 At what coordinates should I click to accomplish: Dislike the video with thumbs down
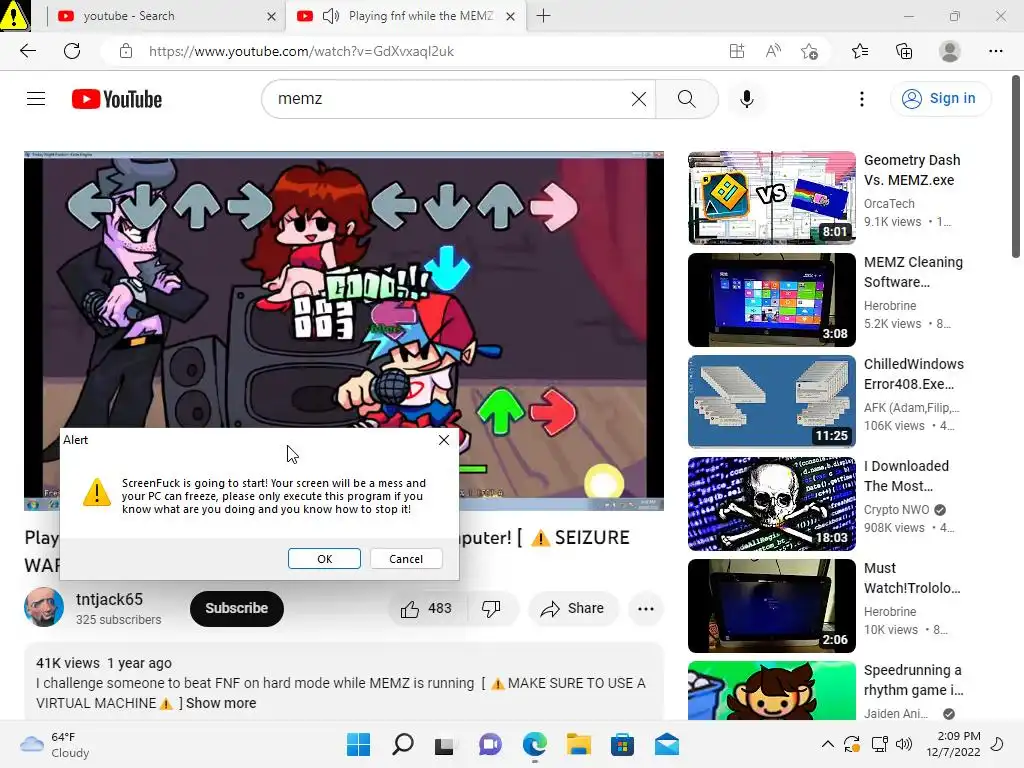pyautogui.click(x=492, y=609)
